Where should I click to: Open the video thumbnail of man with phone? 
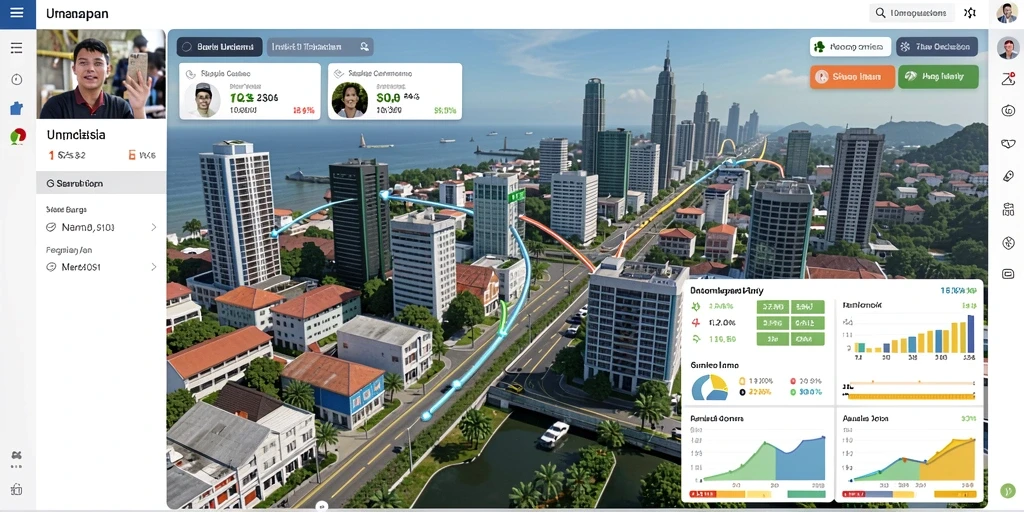[x=101, y=74]
